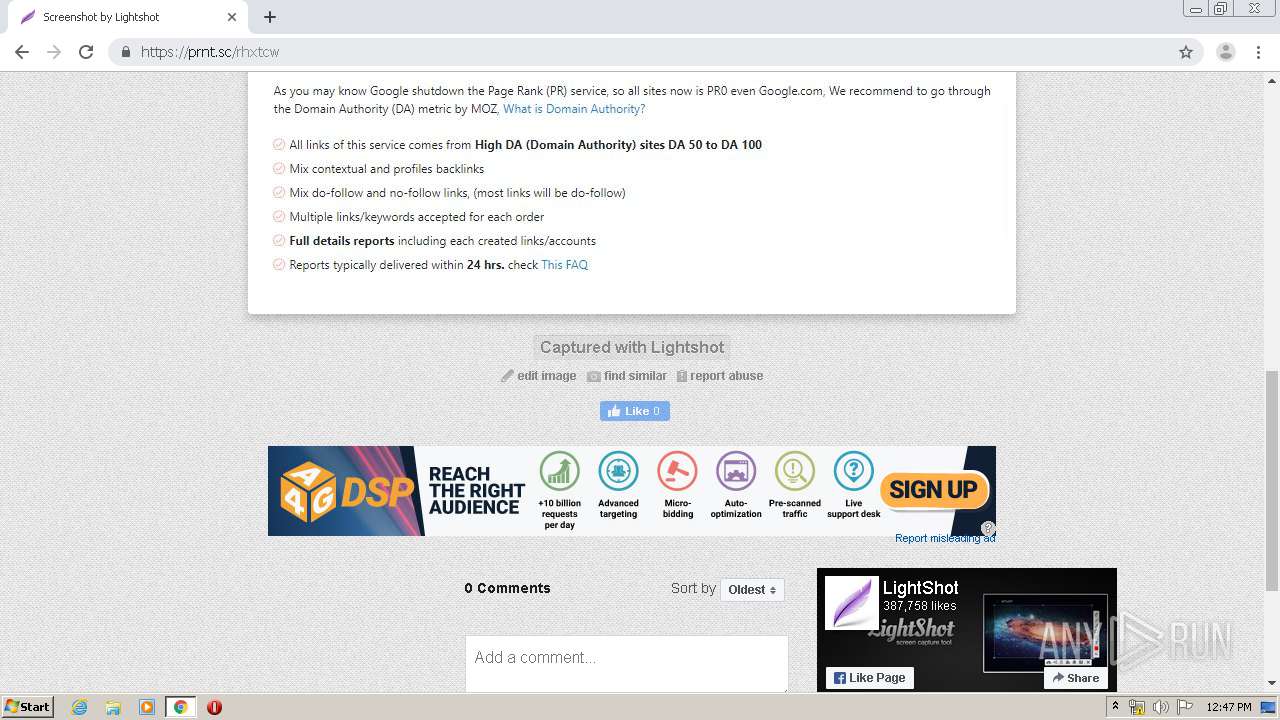Go back to the previous page
This screenshot has width=1280, height=720.
(x=22, y=52)
